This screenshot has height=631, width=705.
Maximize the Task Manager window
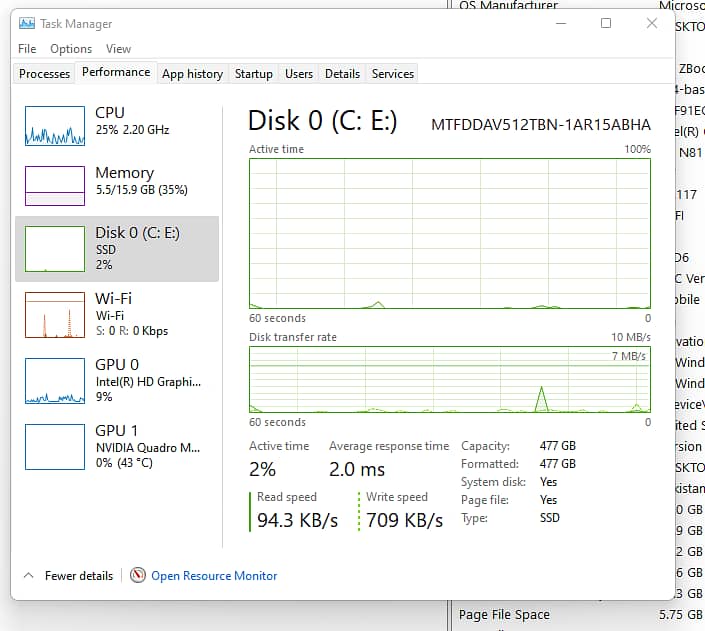pyautogui.click(x=606, y=23)
